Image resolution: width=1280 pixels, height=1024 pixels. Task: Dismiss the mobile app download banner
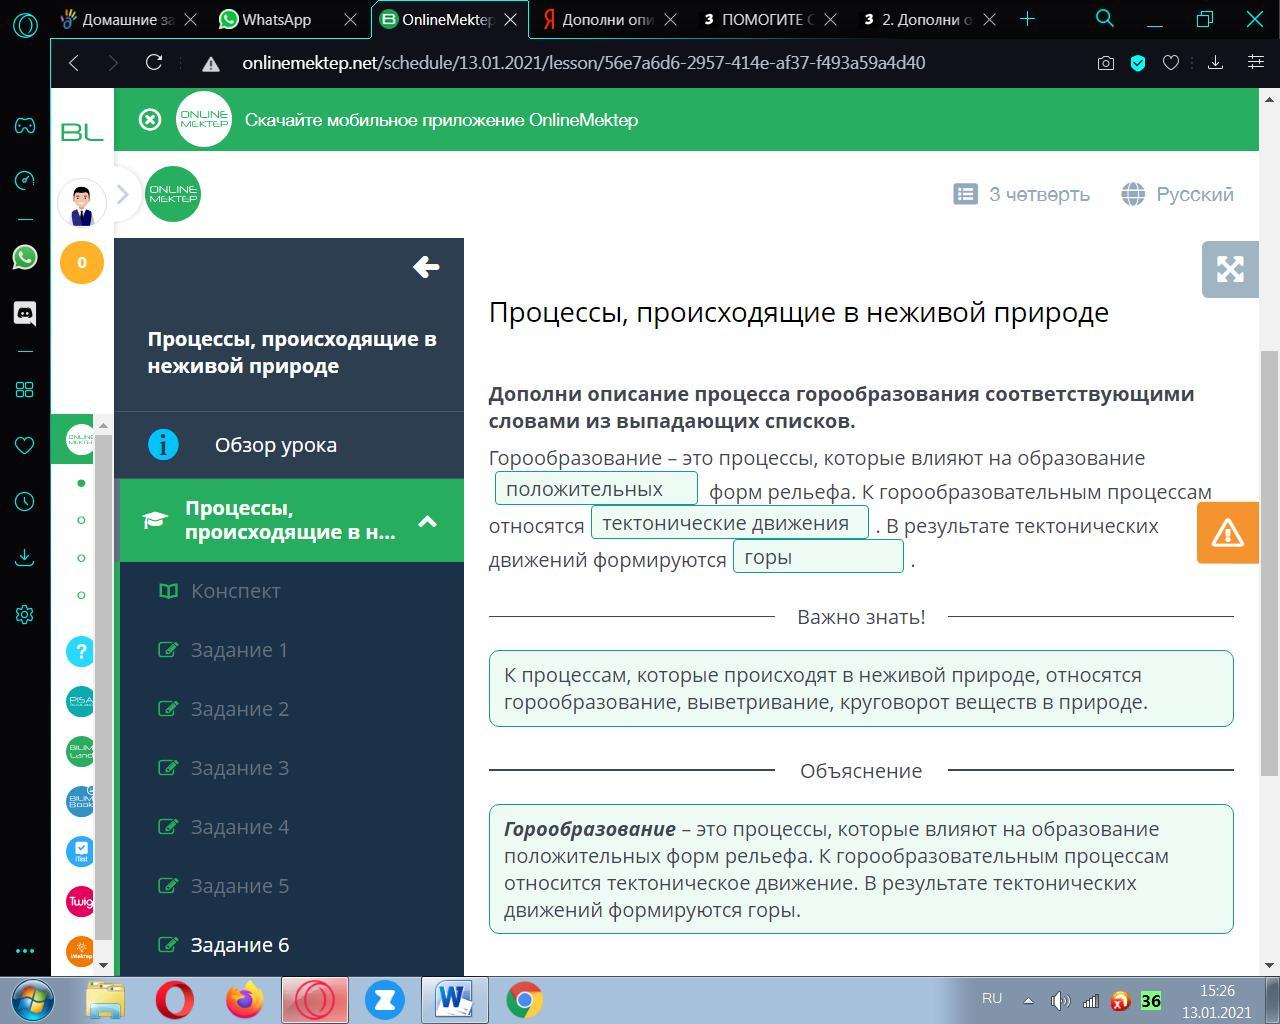[150, 120]
